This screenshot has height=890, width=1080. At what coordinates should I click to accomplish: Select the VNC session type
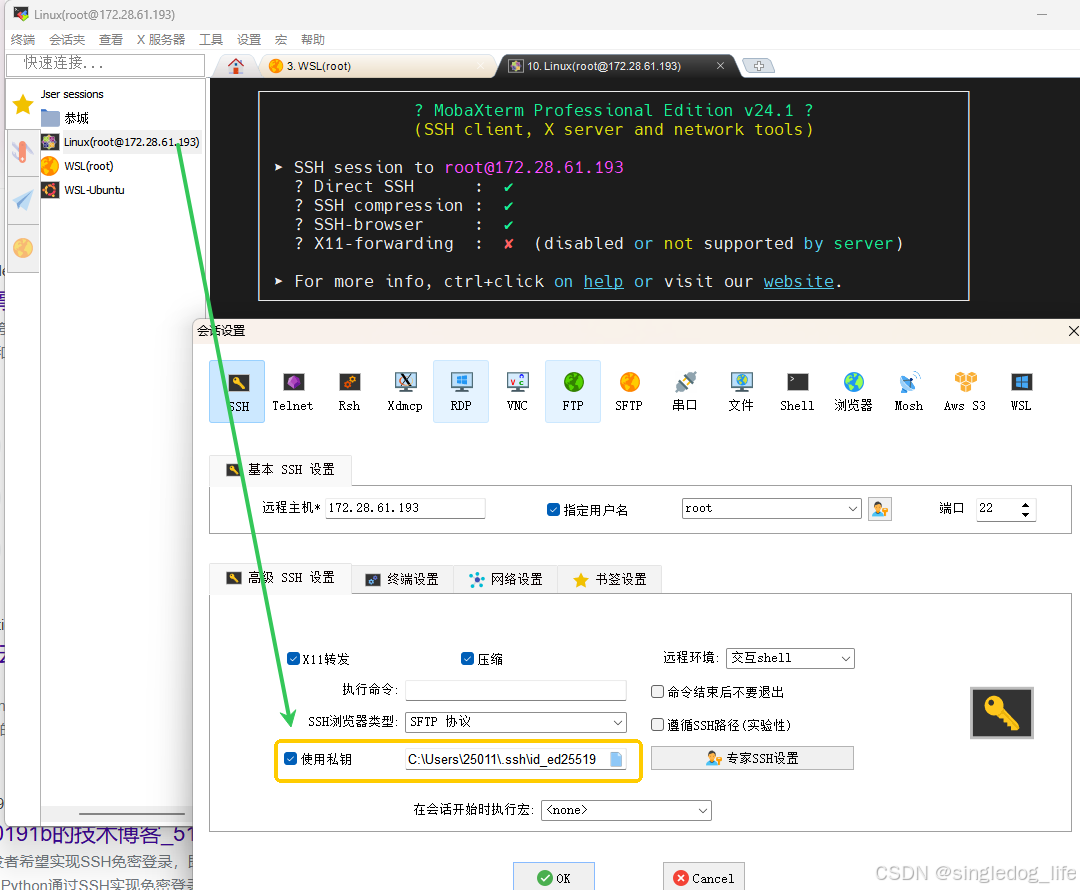517,391
